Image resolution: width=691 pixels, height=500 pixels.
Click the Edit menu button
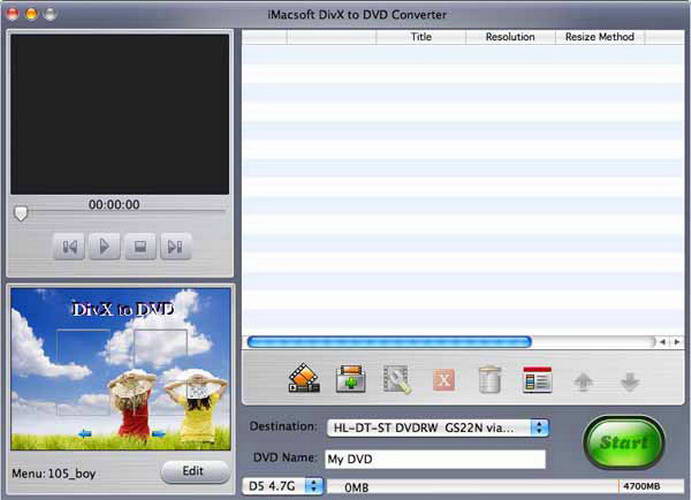coord(194,471)
